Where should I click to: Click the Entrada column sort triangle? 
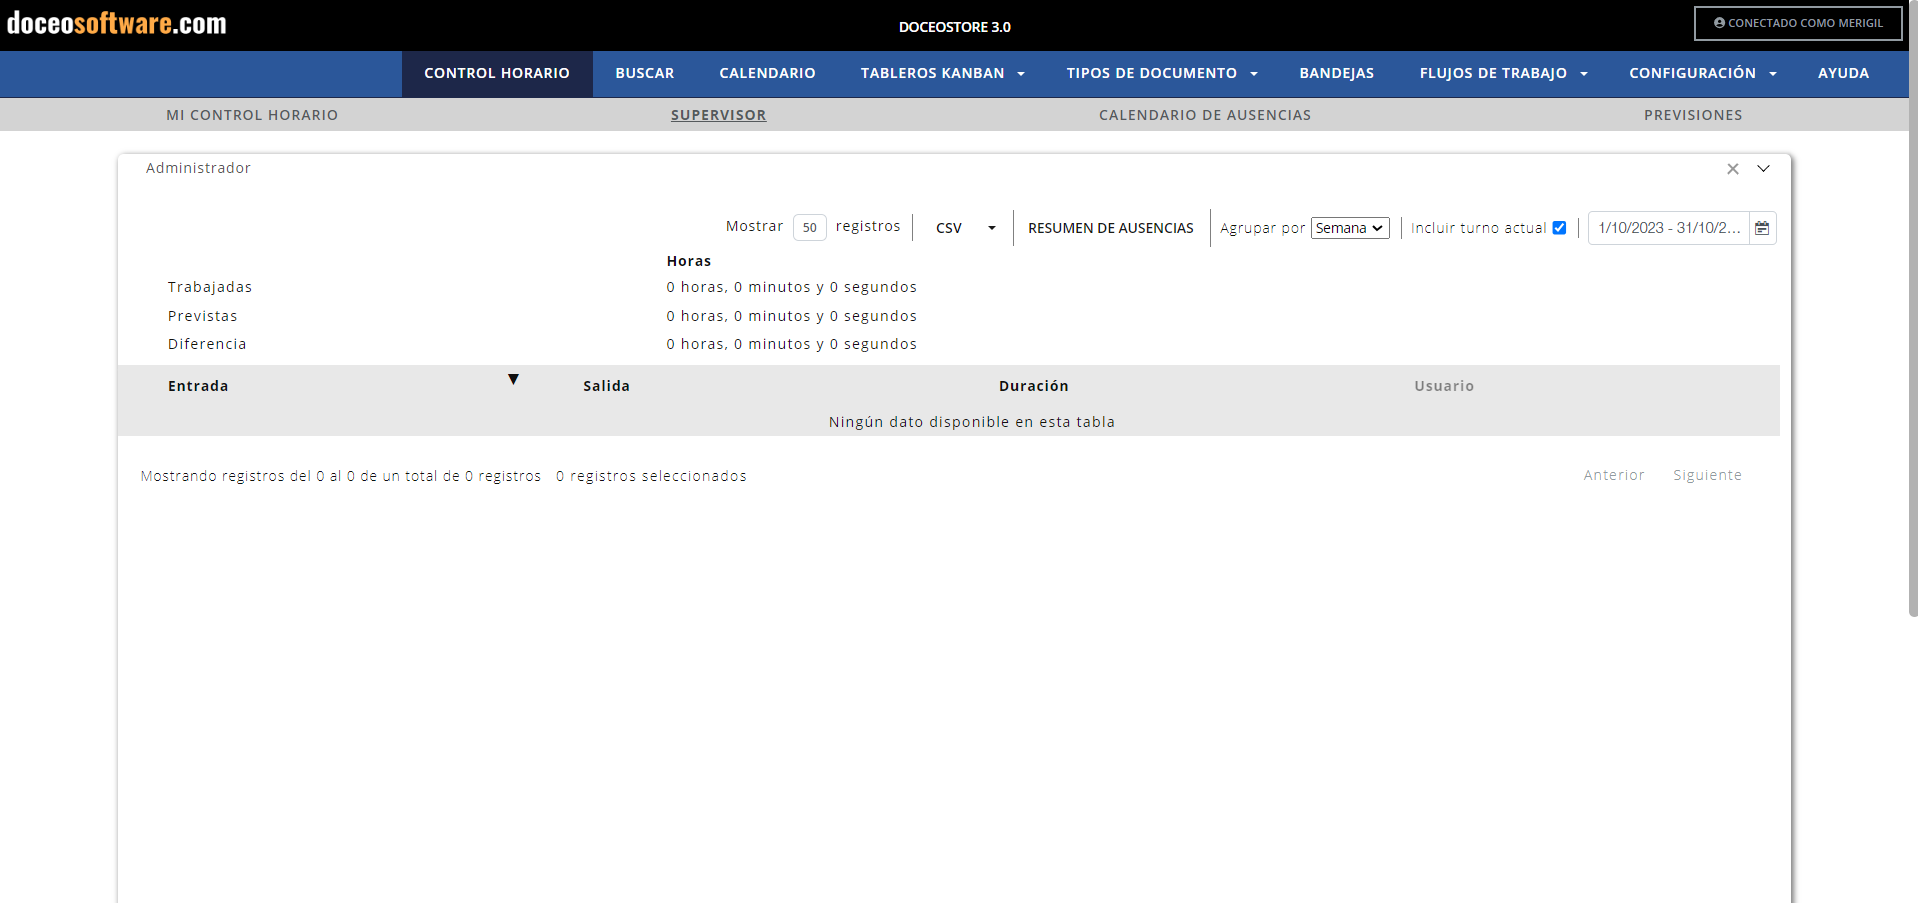(x=513, y=379)
